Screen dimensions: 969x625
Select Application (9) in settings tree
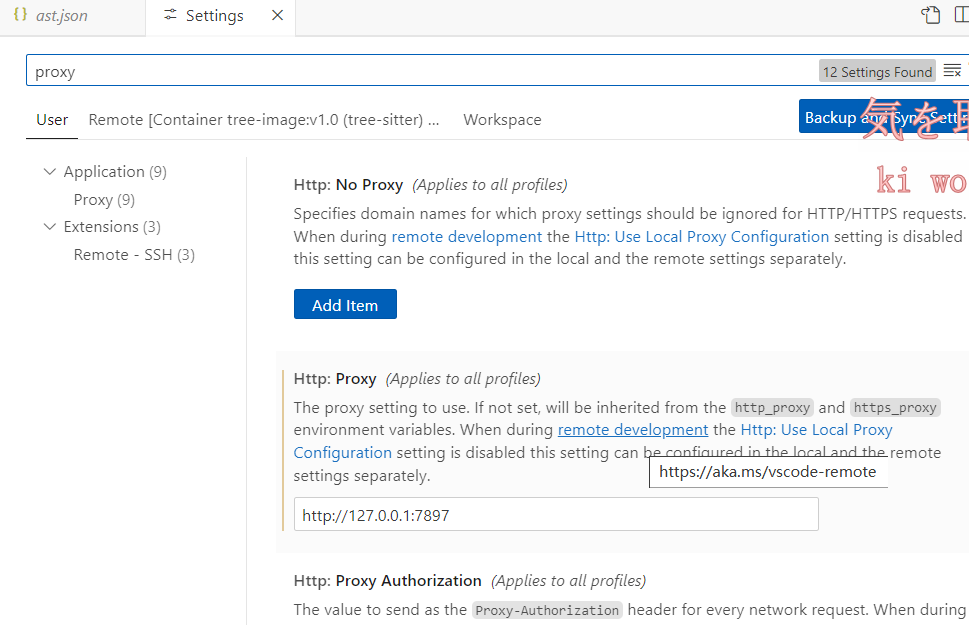(x=115, y=171)
